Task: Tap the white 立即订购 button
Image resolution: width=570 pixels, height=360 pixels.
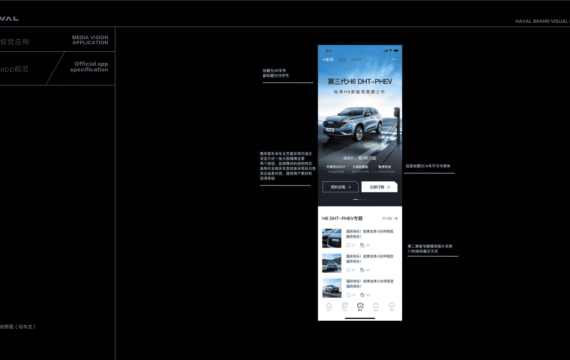Action: 379,187
